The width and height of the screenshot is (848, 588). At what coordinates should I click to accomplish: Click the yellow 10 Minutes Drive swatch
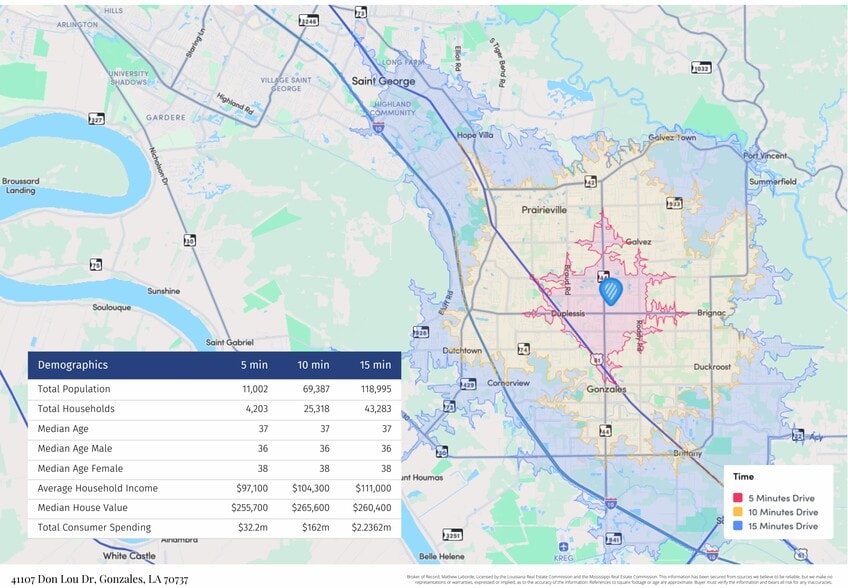coord(738,512)
